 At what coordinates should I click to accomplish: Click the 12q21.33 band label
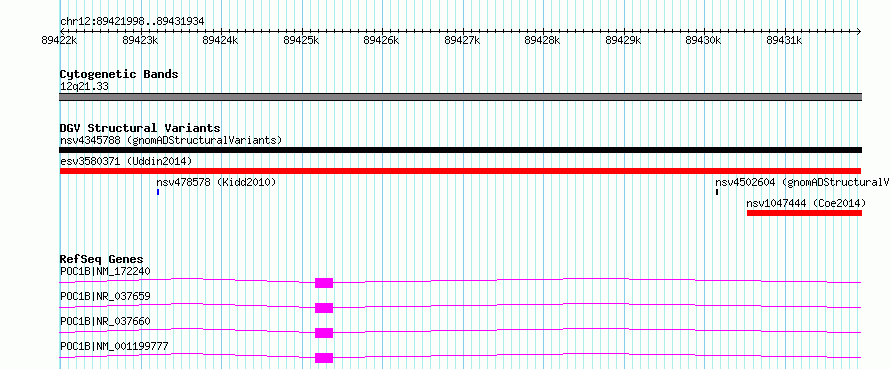point(84,87)
